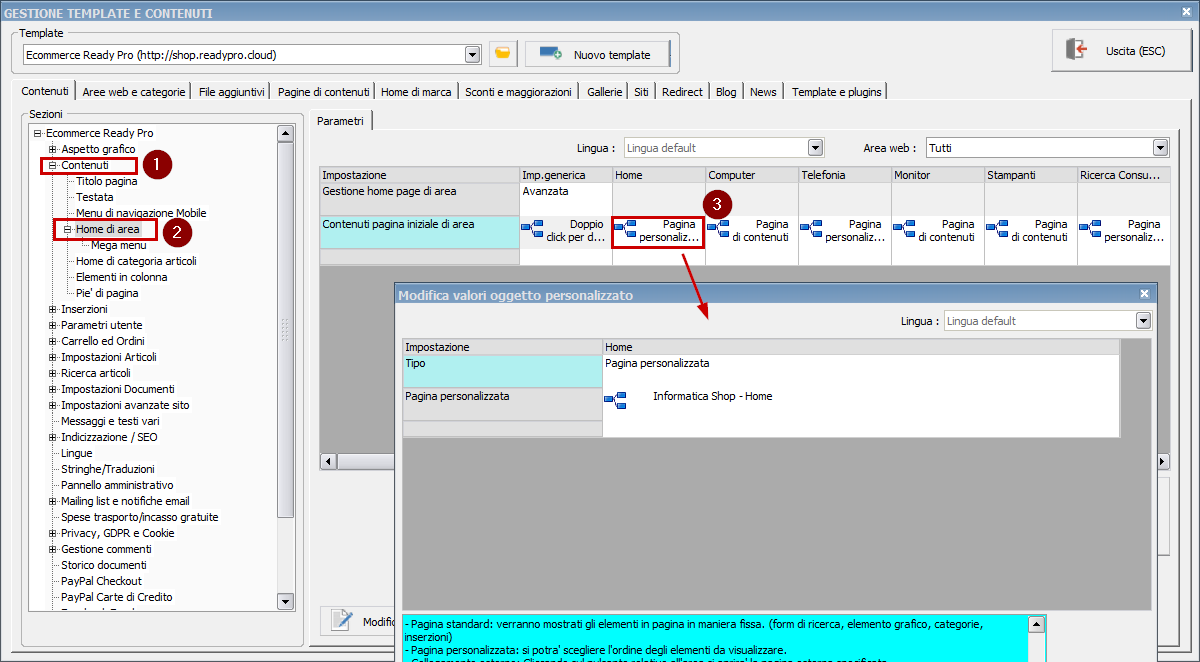
Task: Collapse the Ecommerce Ready Pro root node
Action: pyautogui.click(x=37, y=133)
